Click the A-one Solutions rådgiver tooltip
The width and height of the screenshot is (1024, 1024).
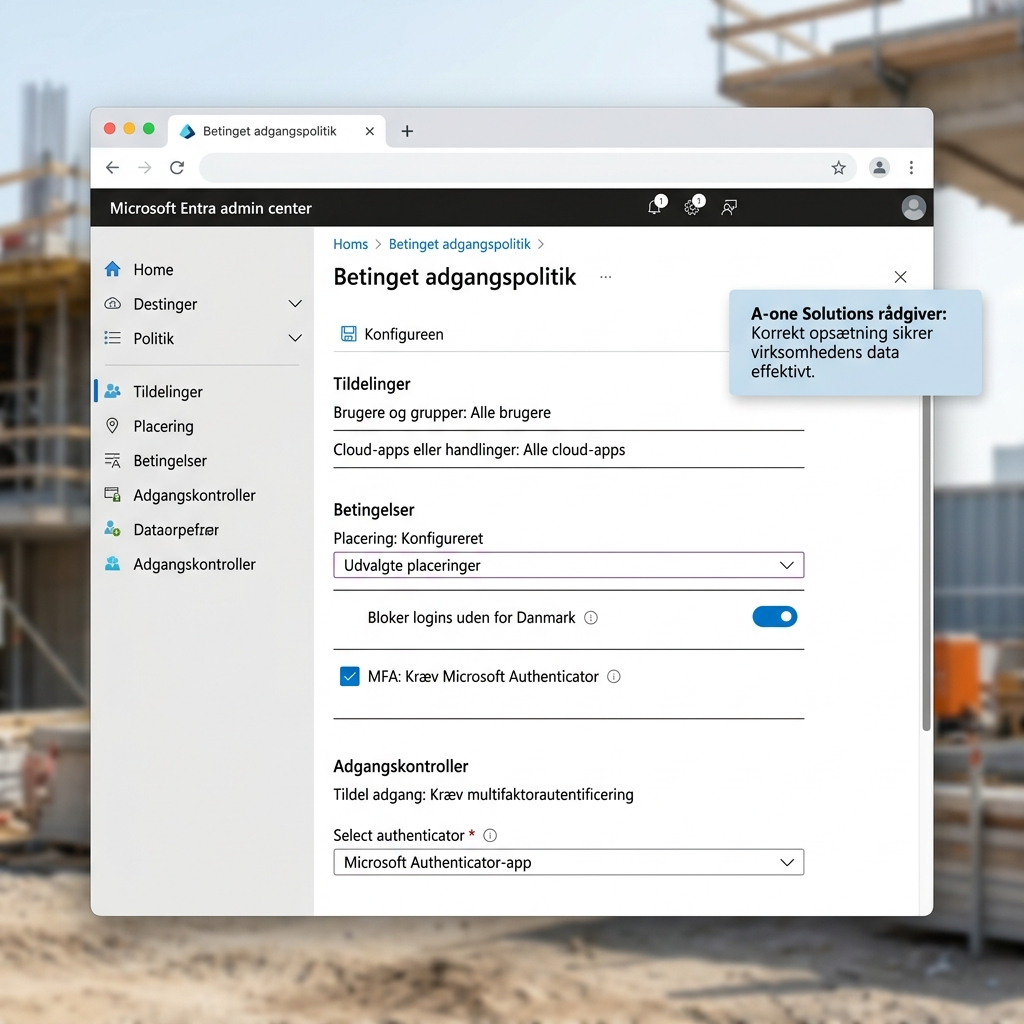[x=855, y=342]
